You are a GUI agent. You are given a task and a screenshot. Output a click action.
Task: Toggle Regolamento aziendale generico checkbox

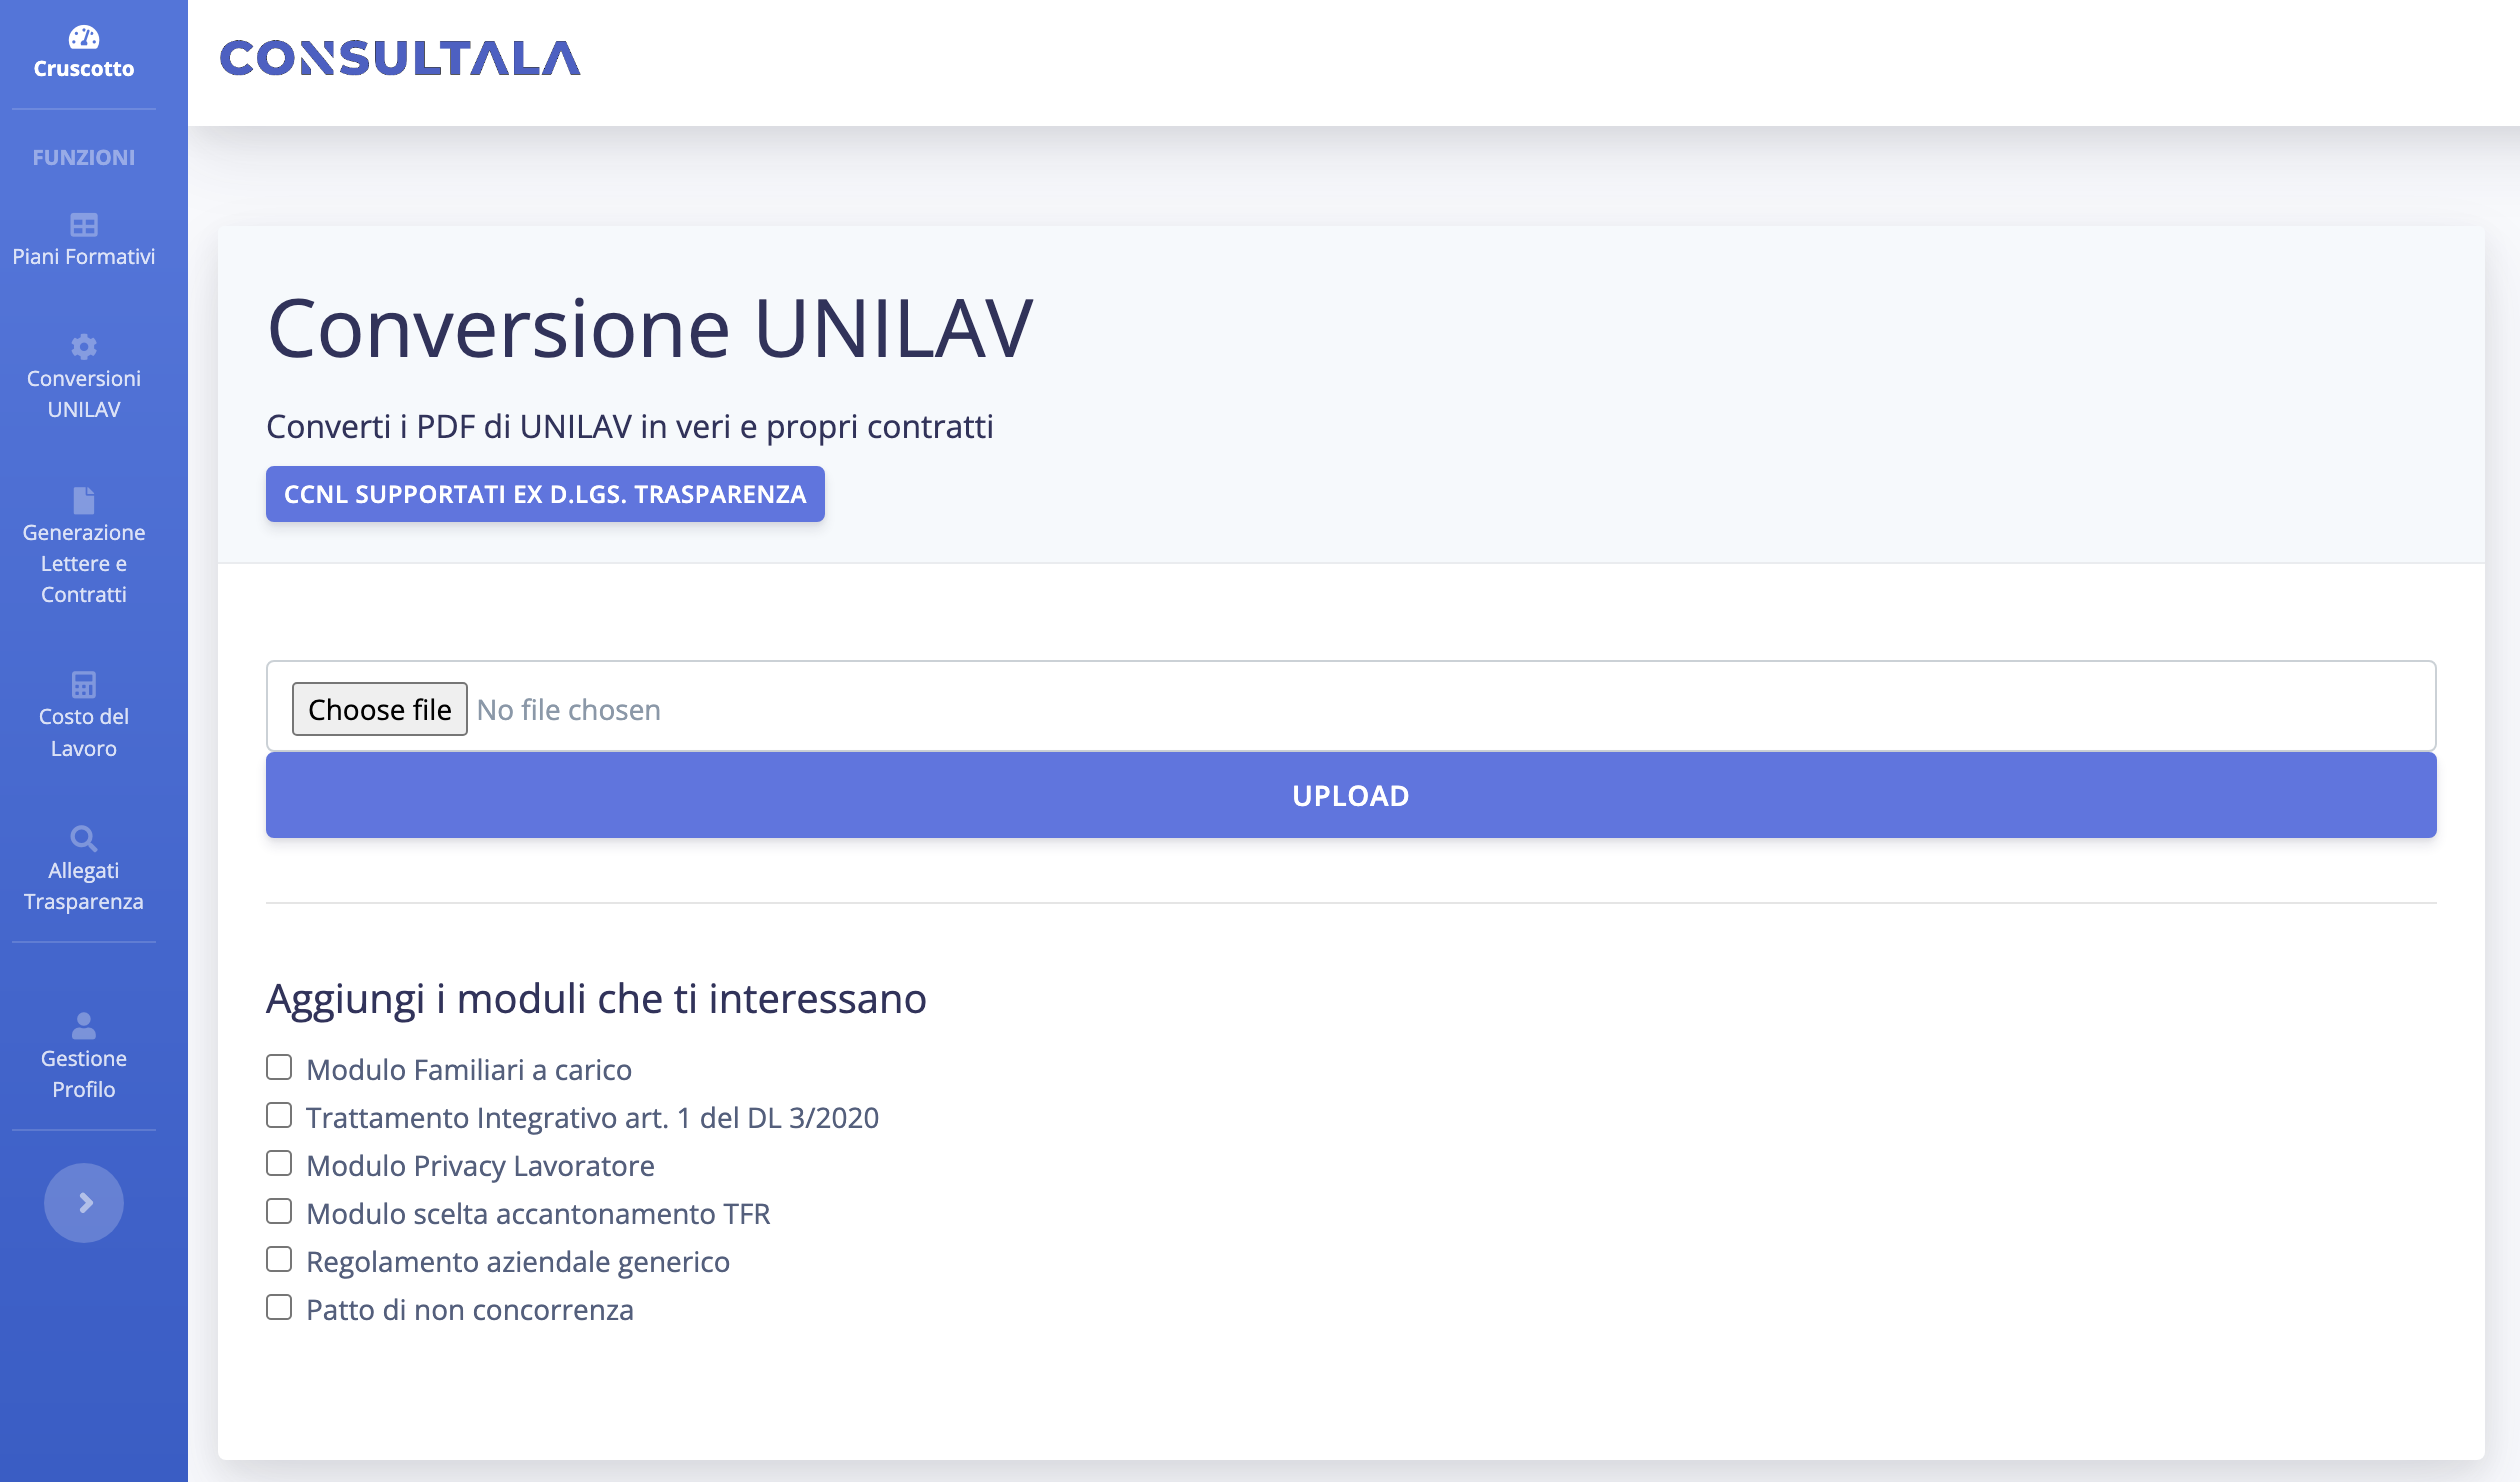pos(279,1260)
